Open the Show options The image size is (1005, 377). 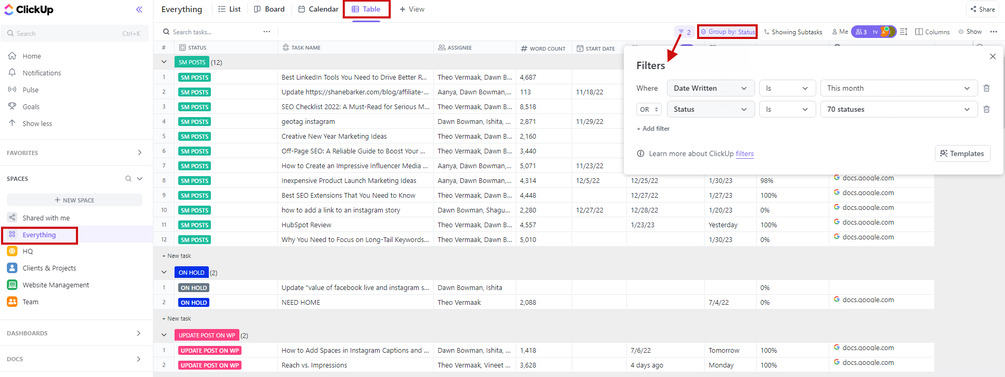coord(970,31)
